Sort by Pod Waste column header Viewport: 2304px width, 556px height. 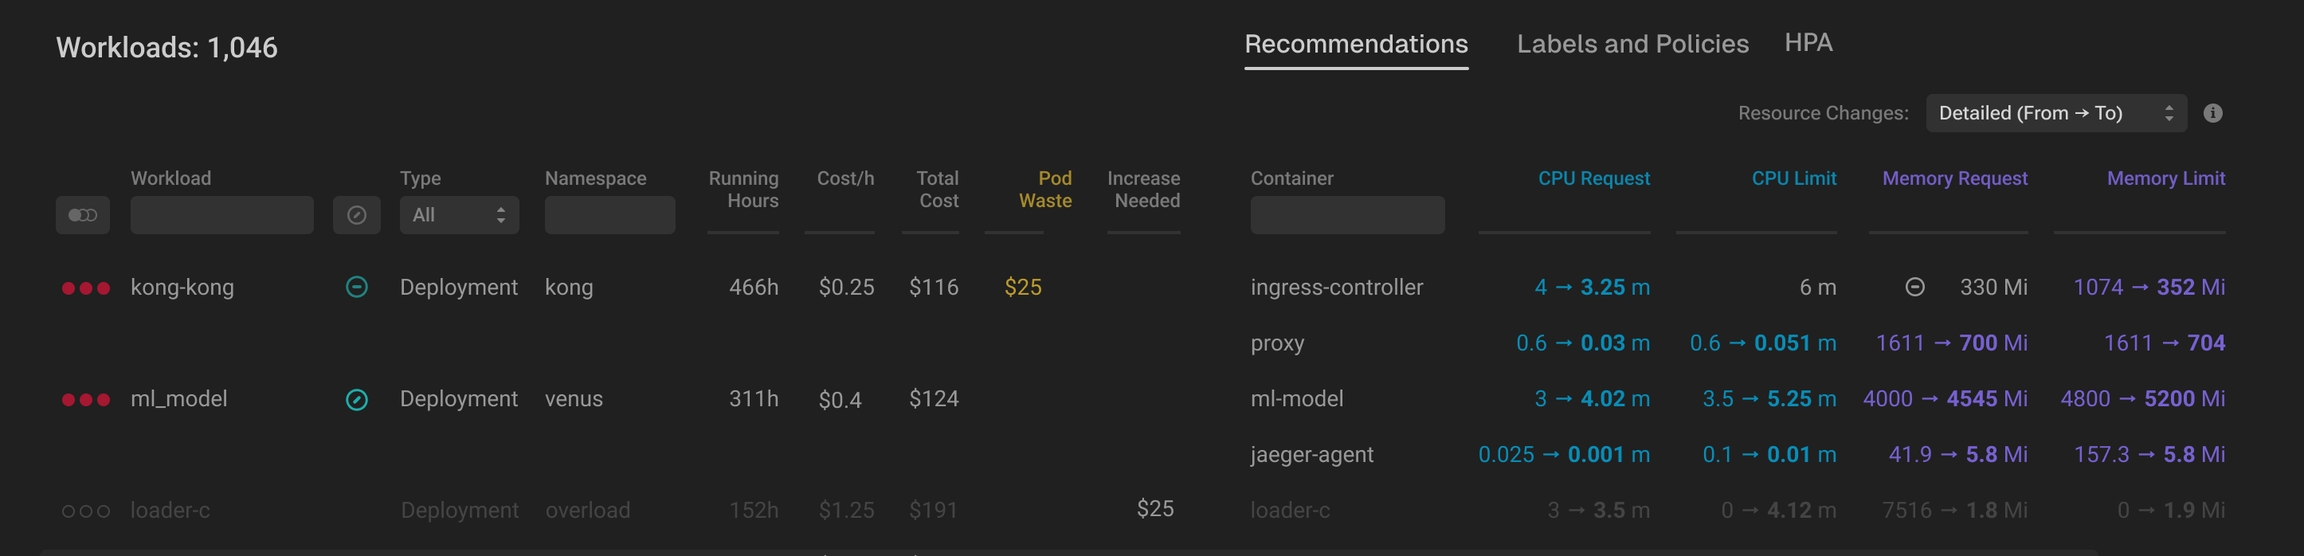click(x=1045, y=189)
